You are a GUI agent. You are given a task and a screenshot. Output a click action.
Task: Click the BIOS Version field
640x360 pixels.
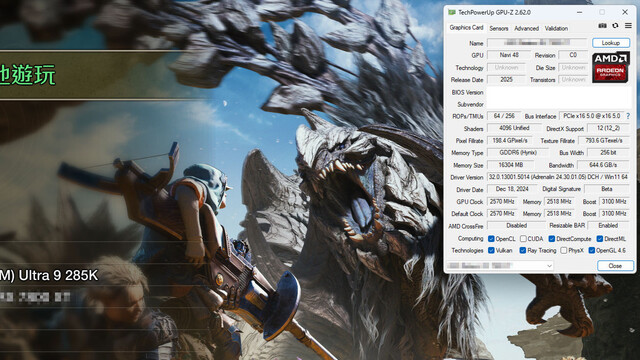[x=559, y=92]
